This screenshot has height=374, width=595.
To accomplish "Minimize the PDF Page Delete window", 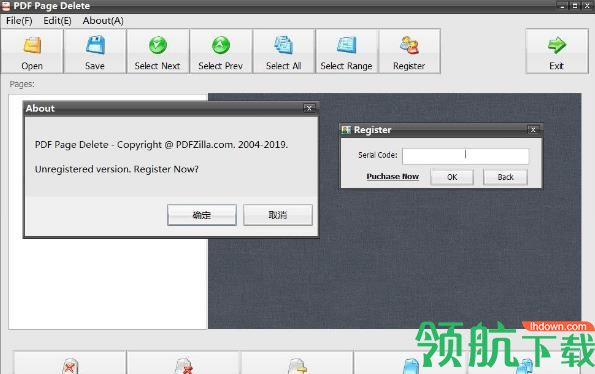I will pos(563,6).
